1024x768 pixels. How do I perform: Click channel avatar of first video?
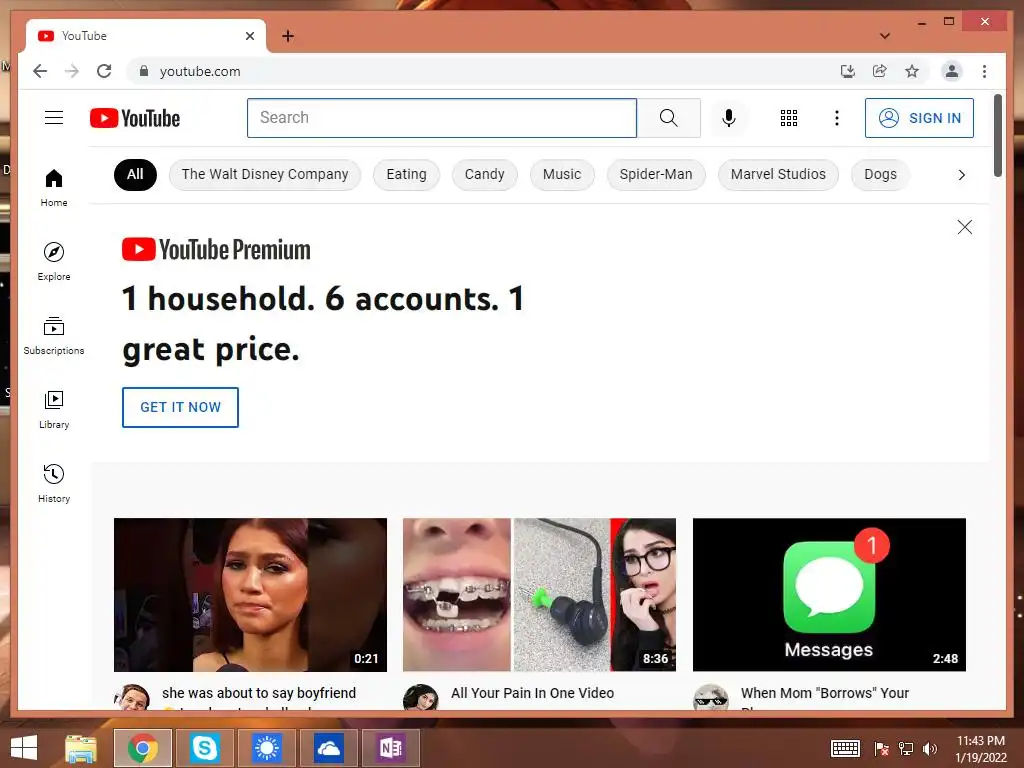(131, 697)
